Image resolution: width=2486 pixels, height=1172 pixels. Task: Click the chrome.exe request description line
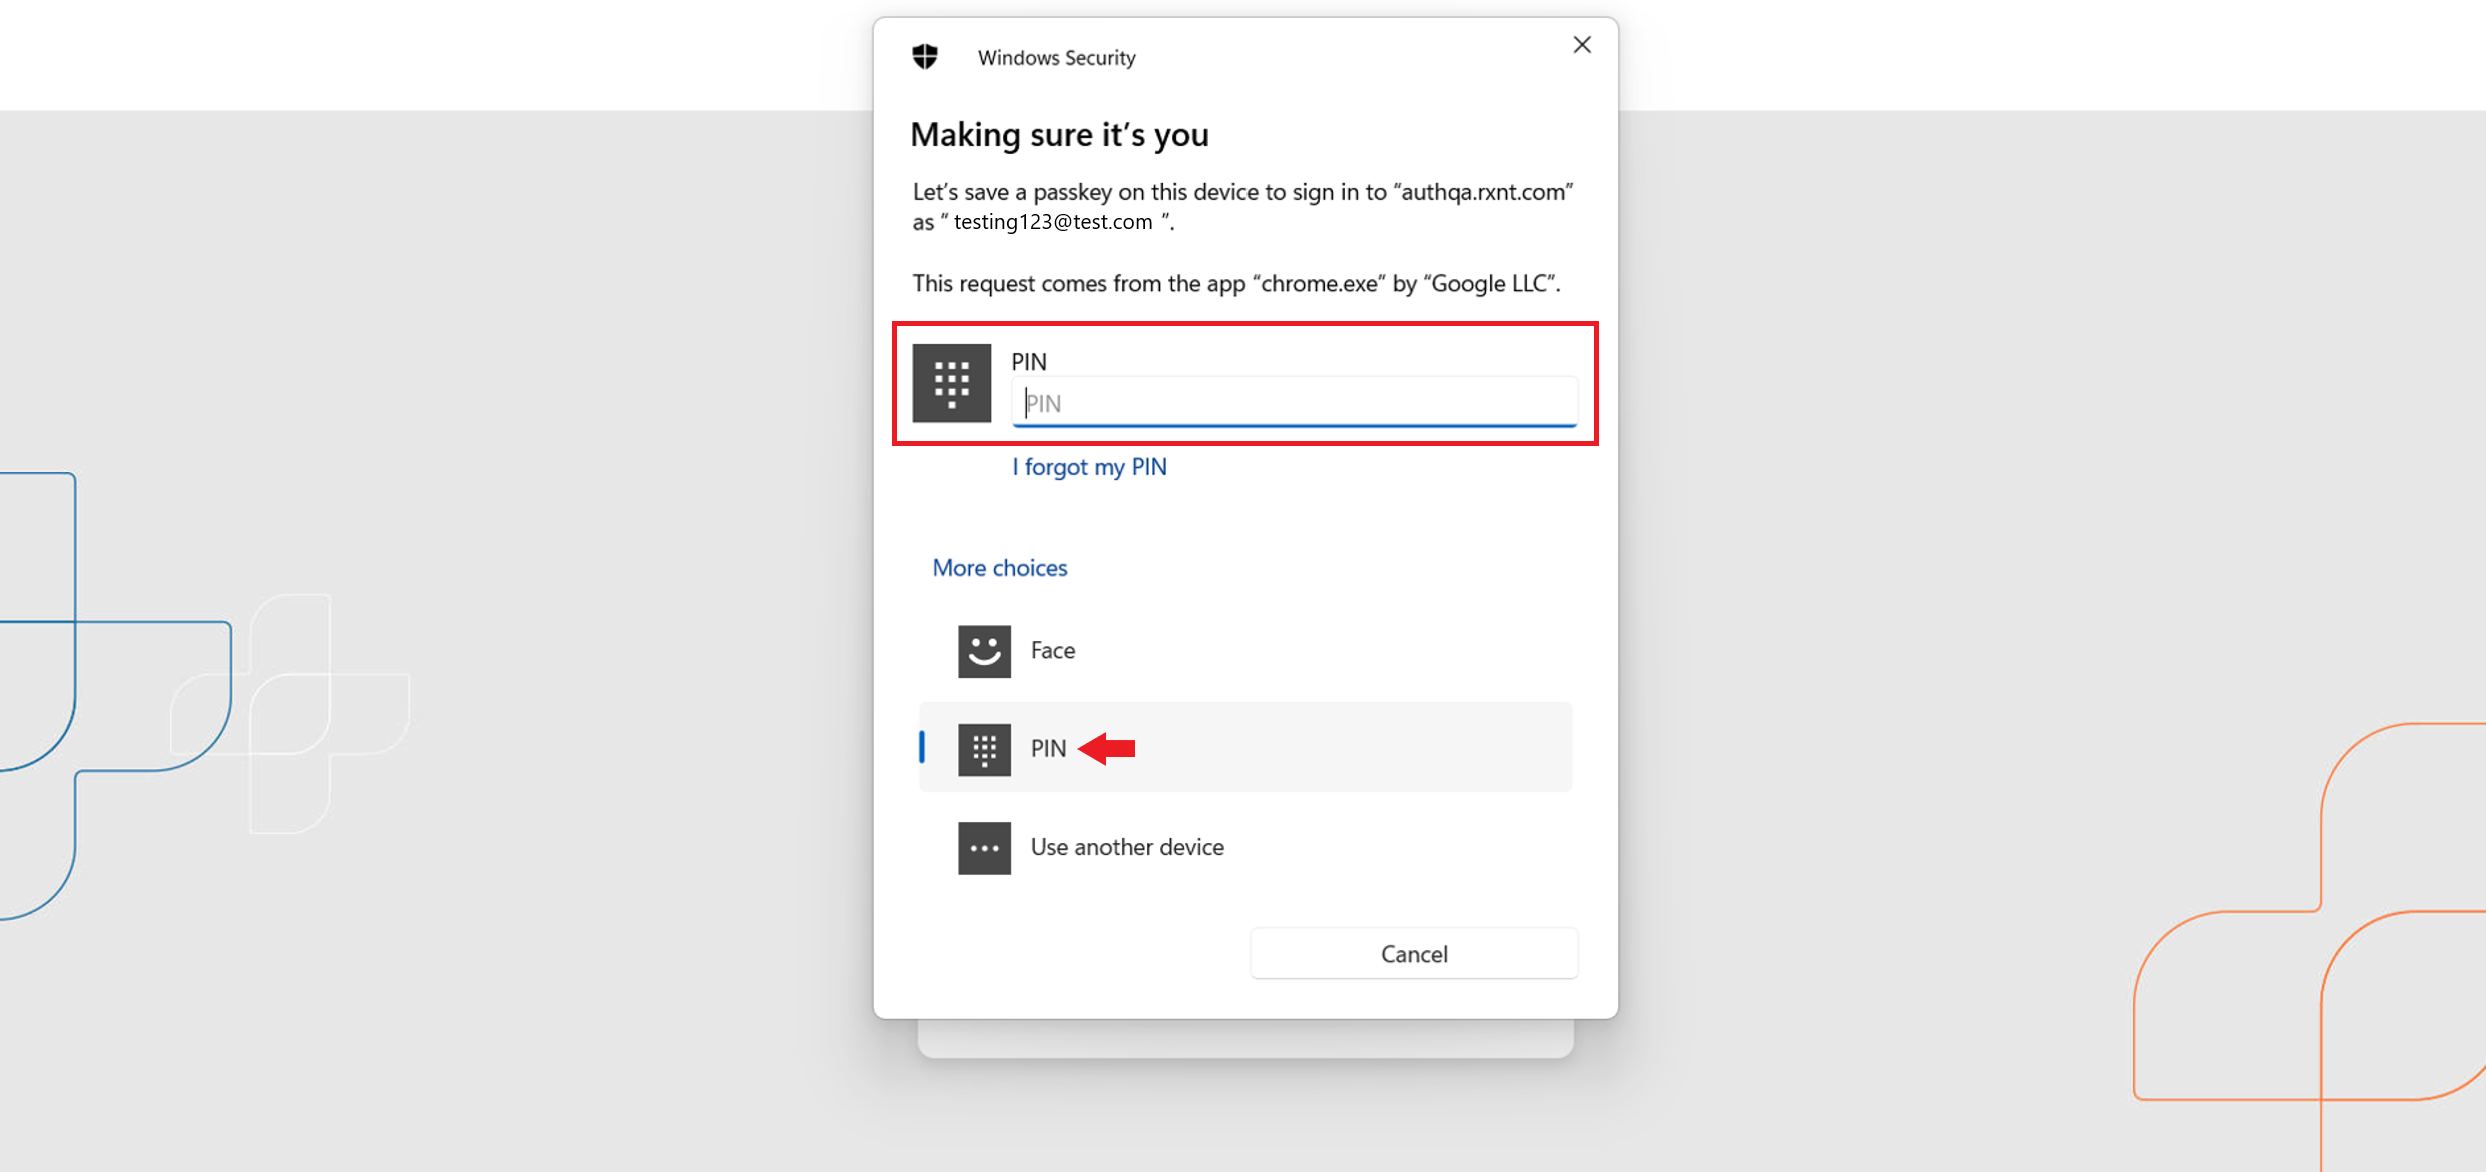[x=1235, y=284]
